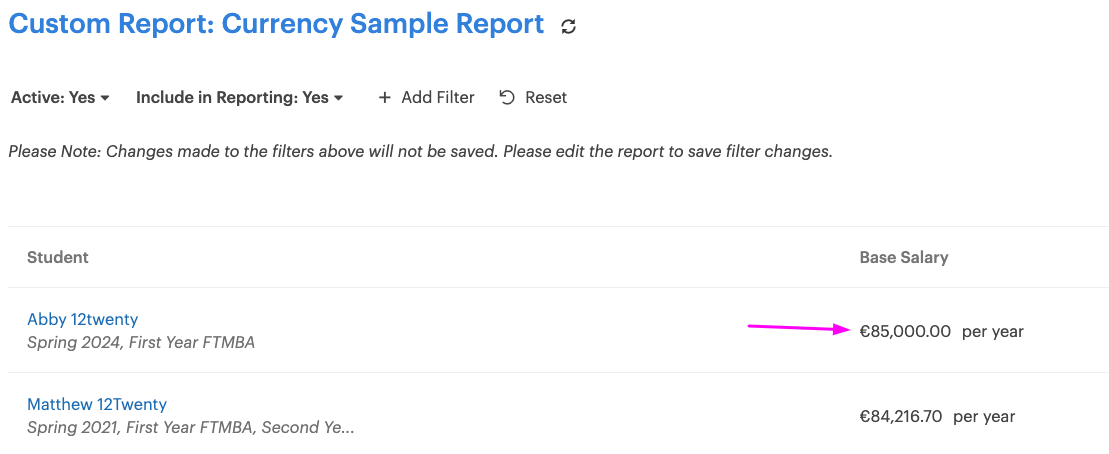
Task: Click the plus icon before Add Filter
Action: [384, 98]
